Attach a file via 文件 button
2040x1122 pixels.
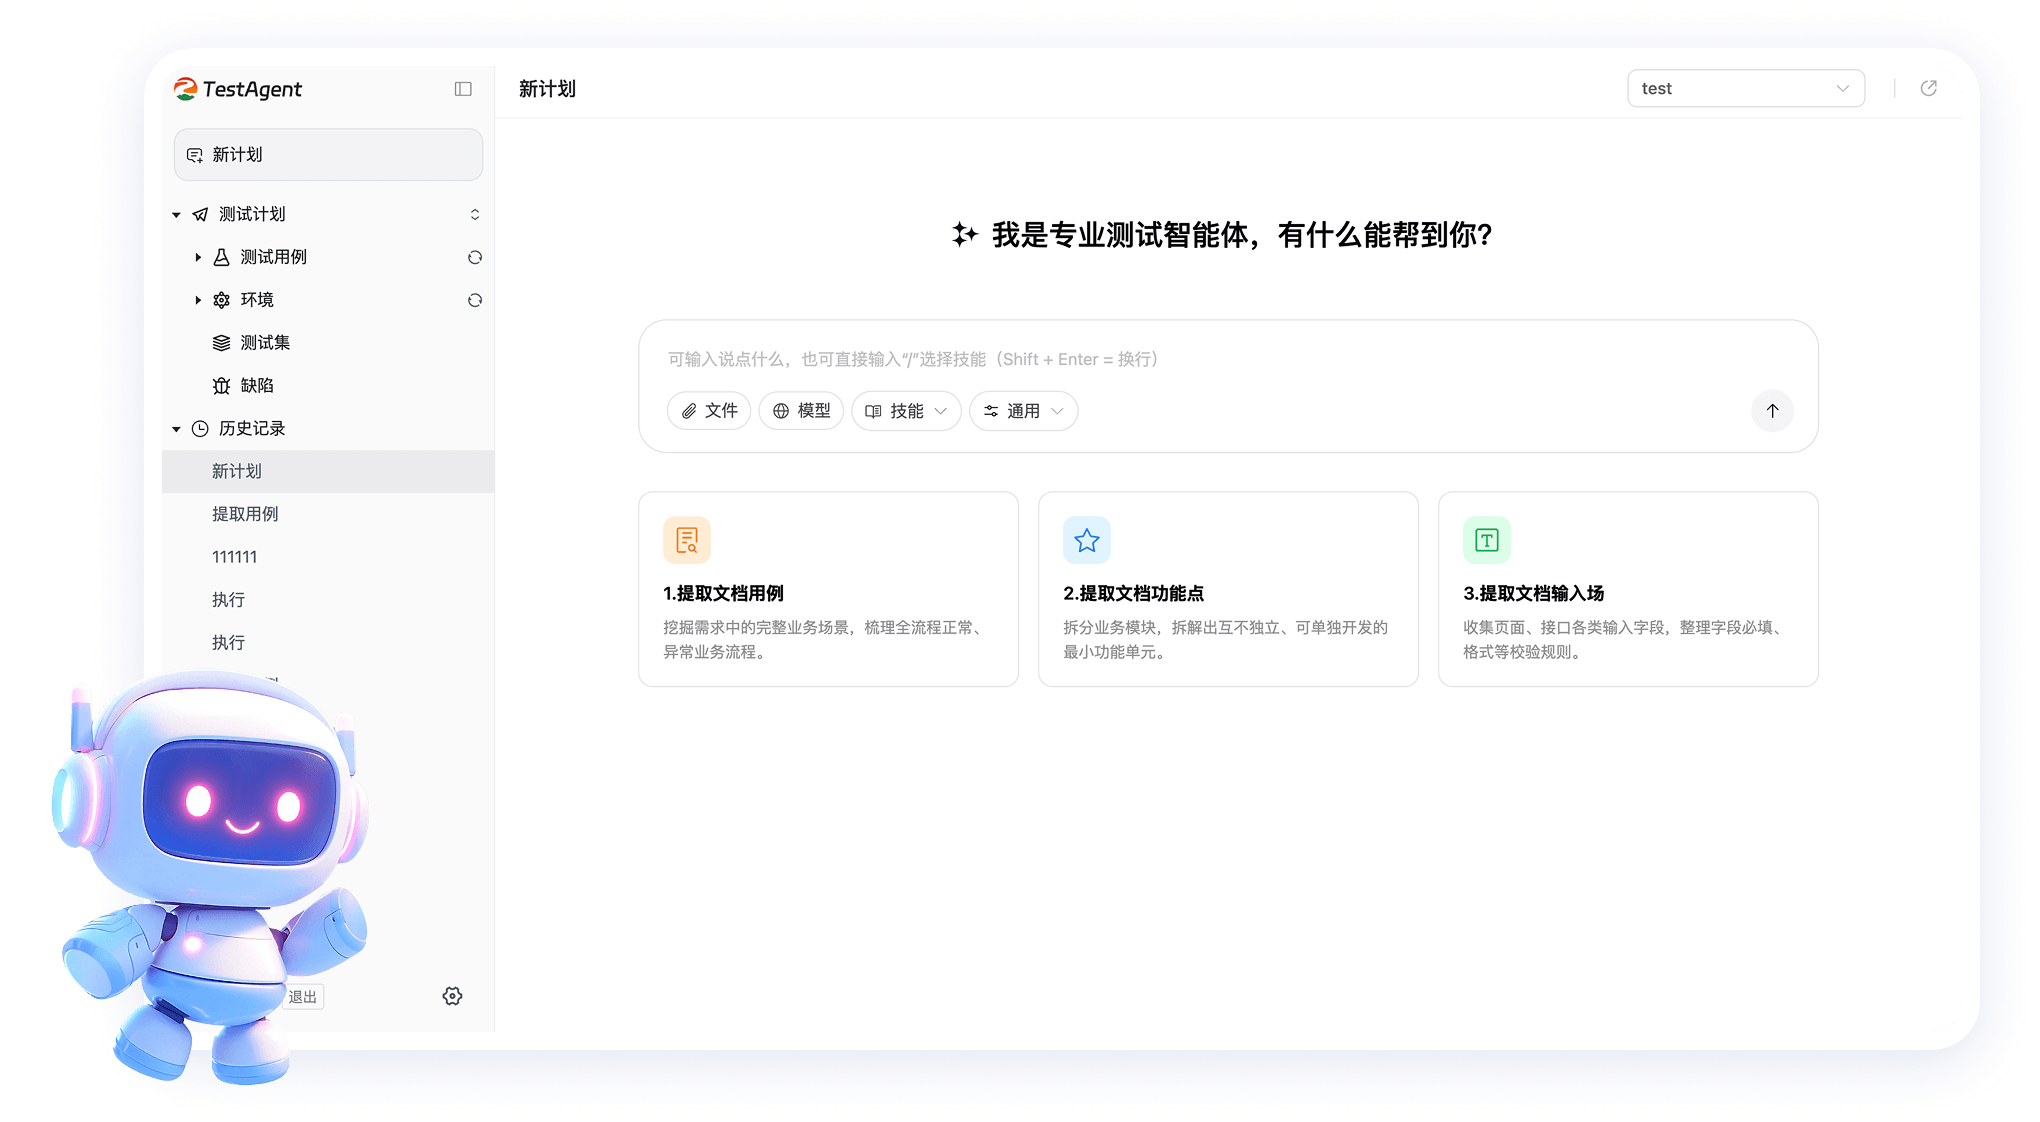(x=709, y=411)
